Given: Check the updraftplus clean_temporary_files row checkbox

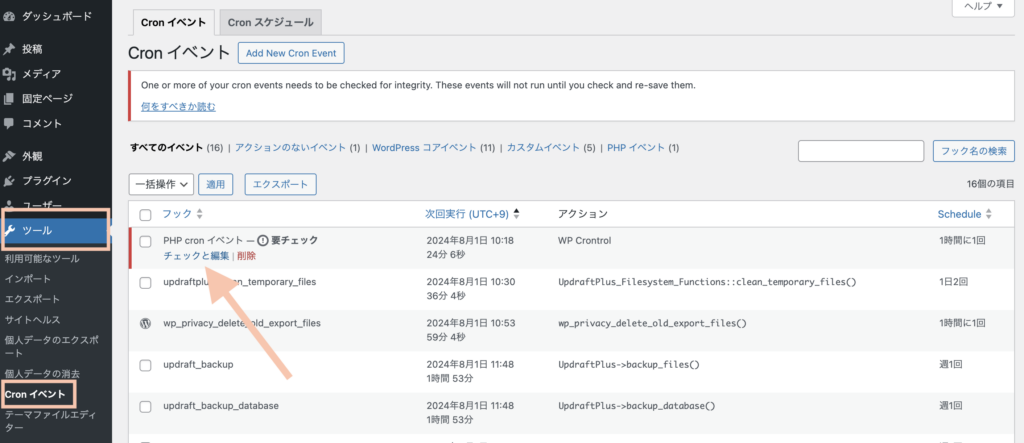Looking at the screenshot, I should [146, 282].
